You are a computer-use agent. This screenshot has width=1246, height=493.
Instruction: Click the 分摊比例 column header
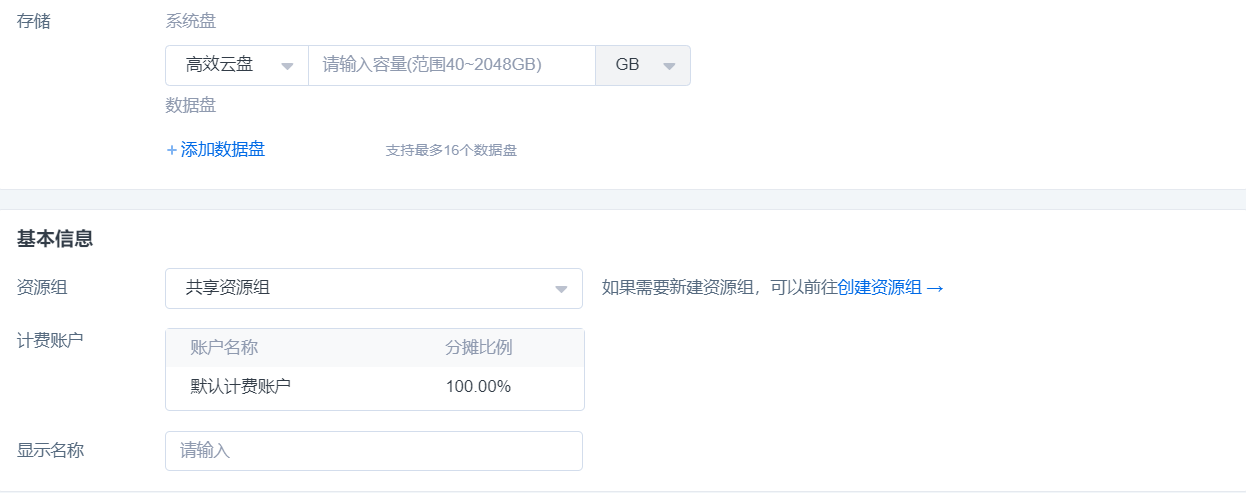tap(479, 348)
